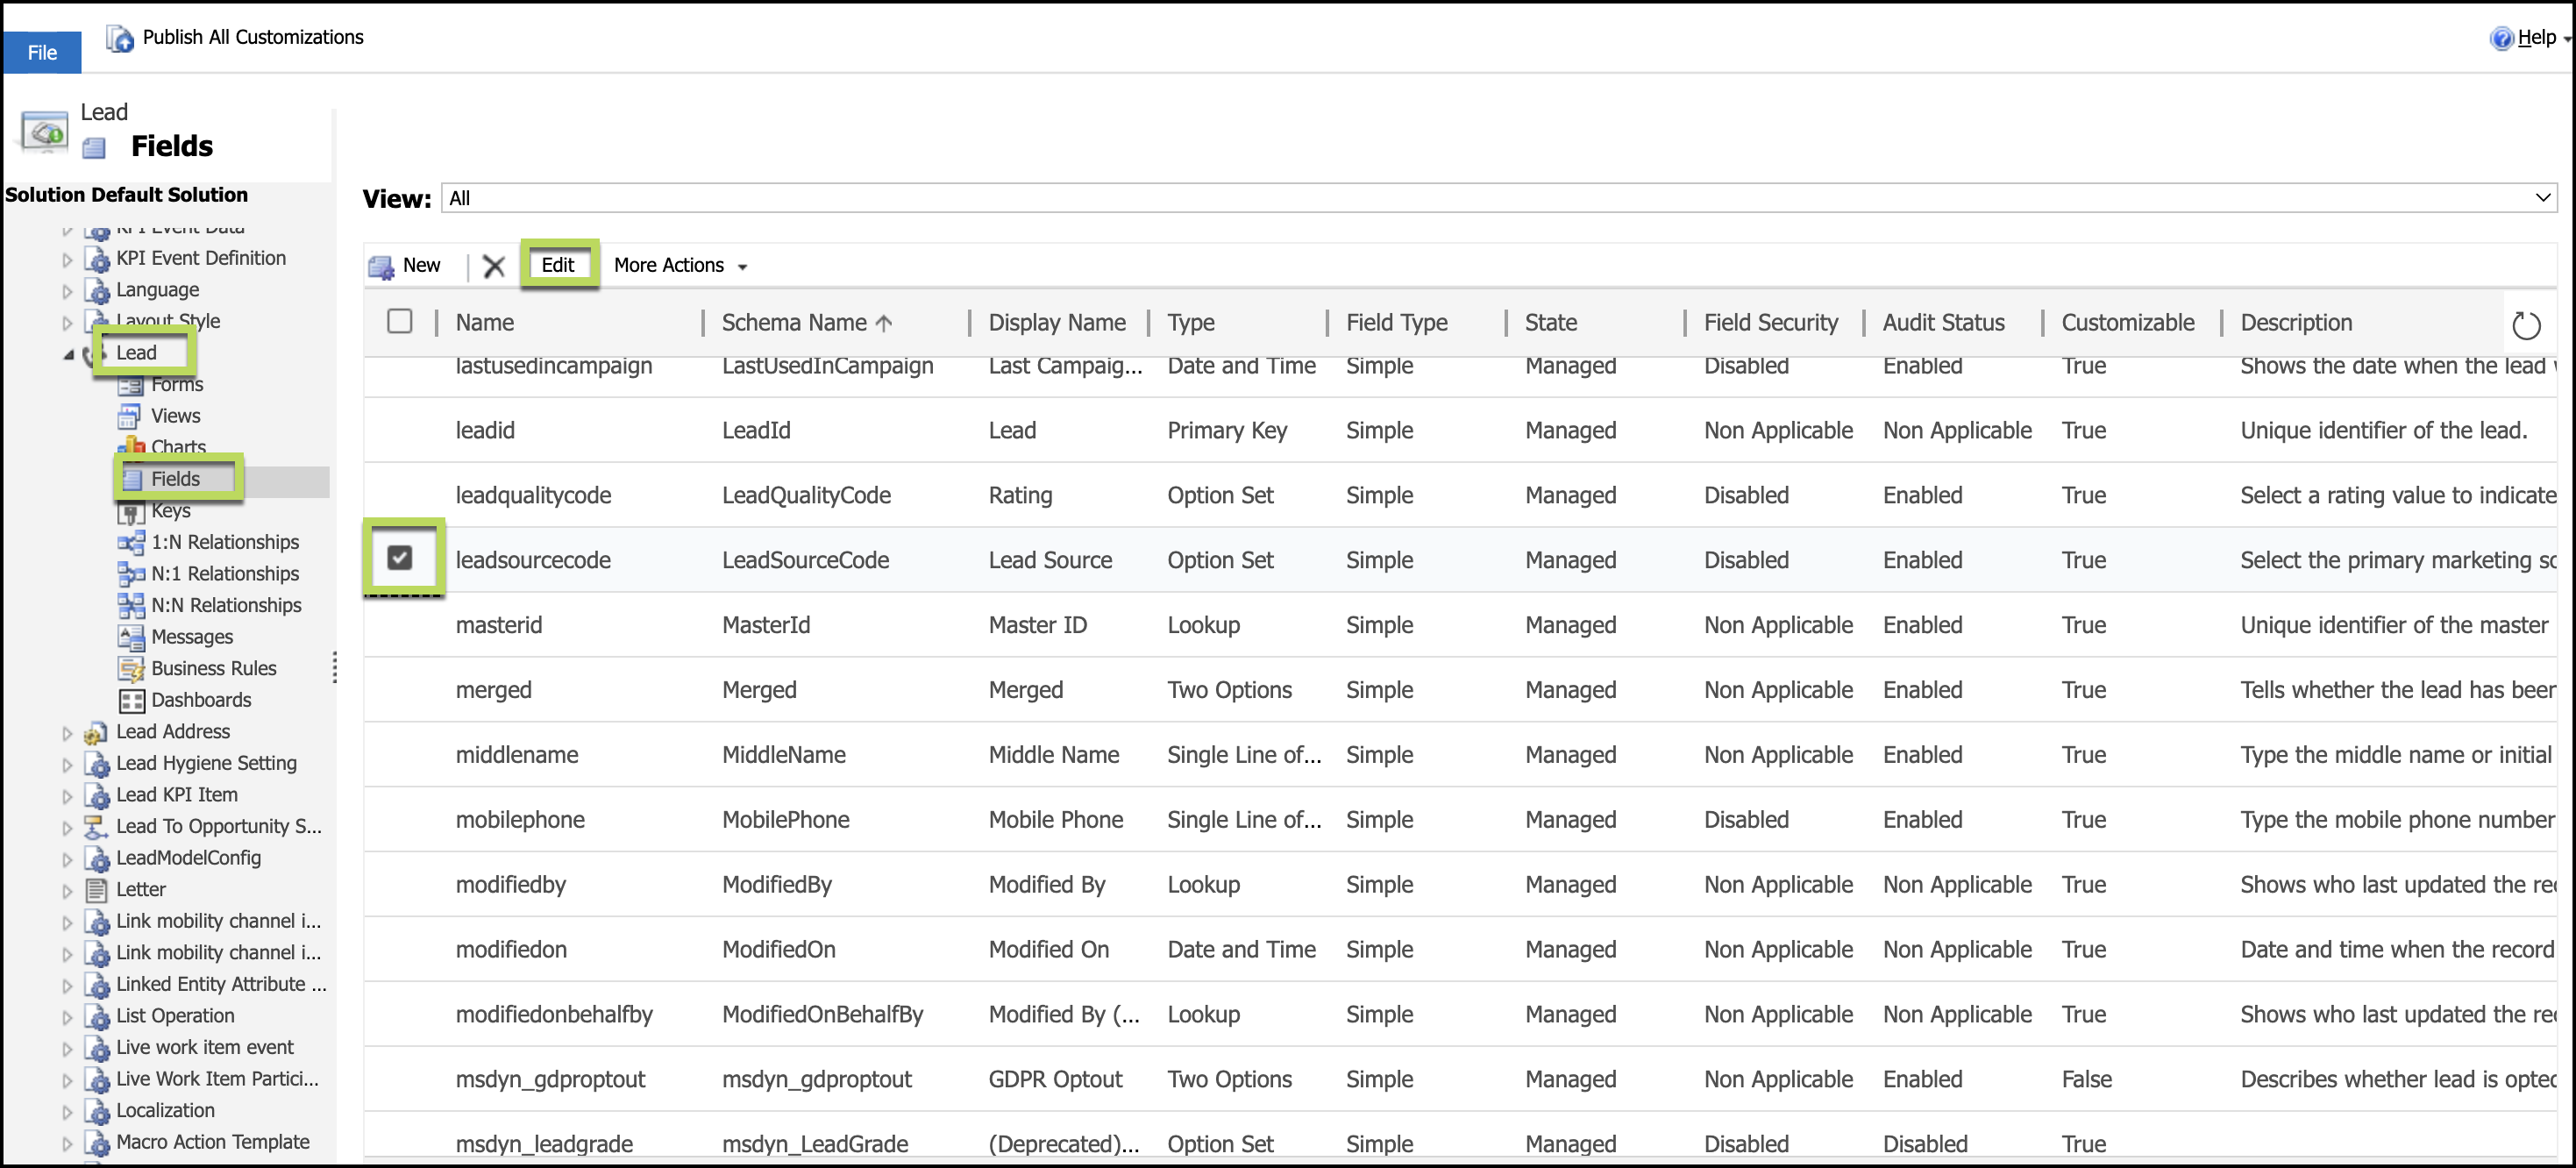The image size is (2576, 1168).
Task: Click the refresh icon in grid header
Action: click(2525, 325)
